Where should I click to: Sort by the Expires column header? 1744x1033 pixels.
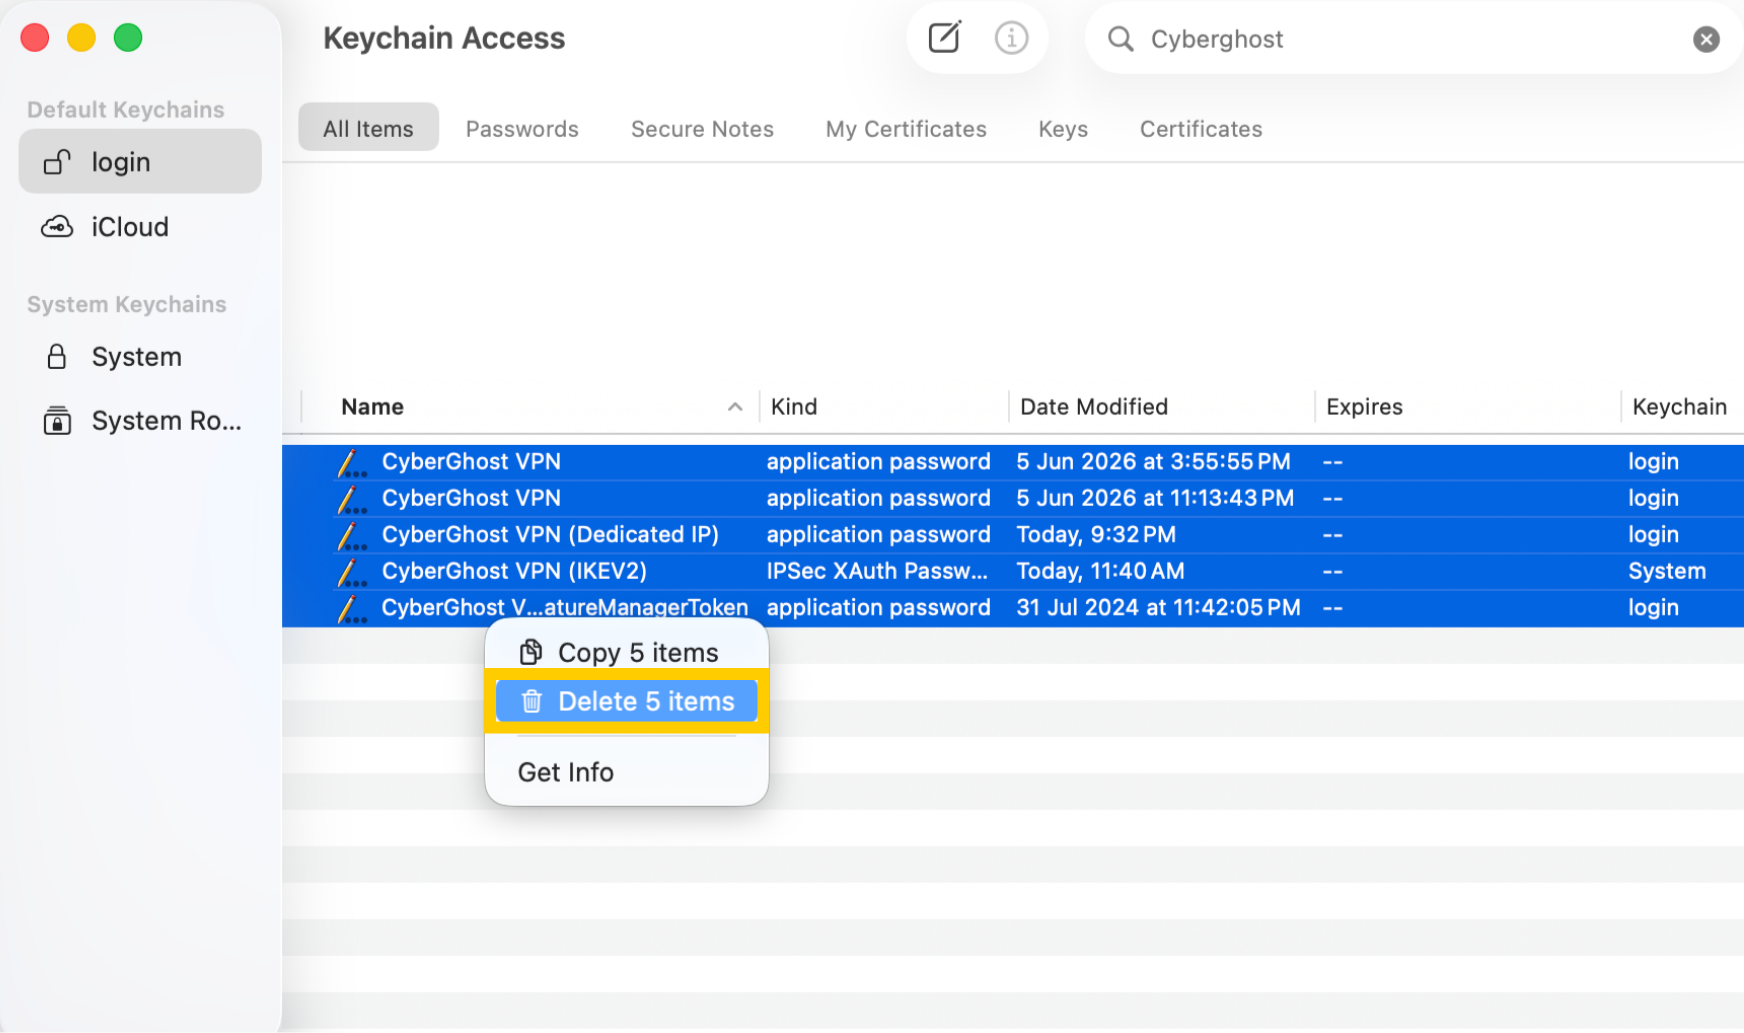coord(1364,407)
